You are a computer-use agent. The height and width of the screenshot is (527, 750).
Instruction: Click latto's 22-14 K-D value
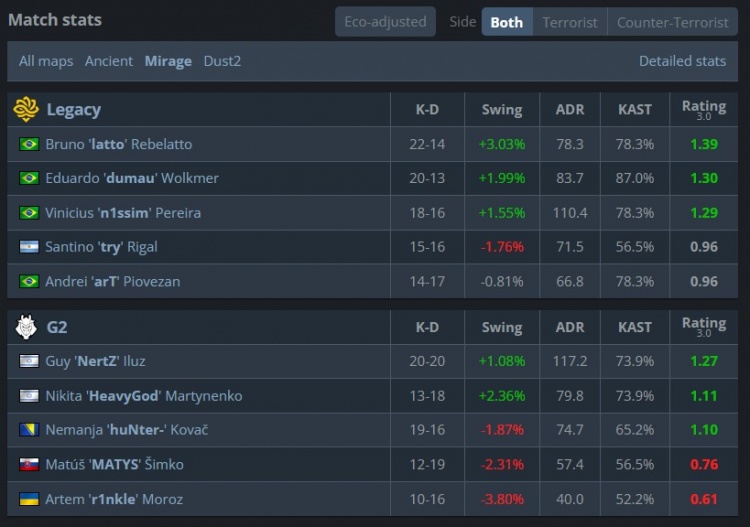[427, 144]
